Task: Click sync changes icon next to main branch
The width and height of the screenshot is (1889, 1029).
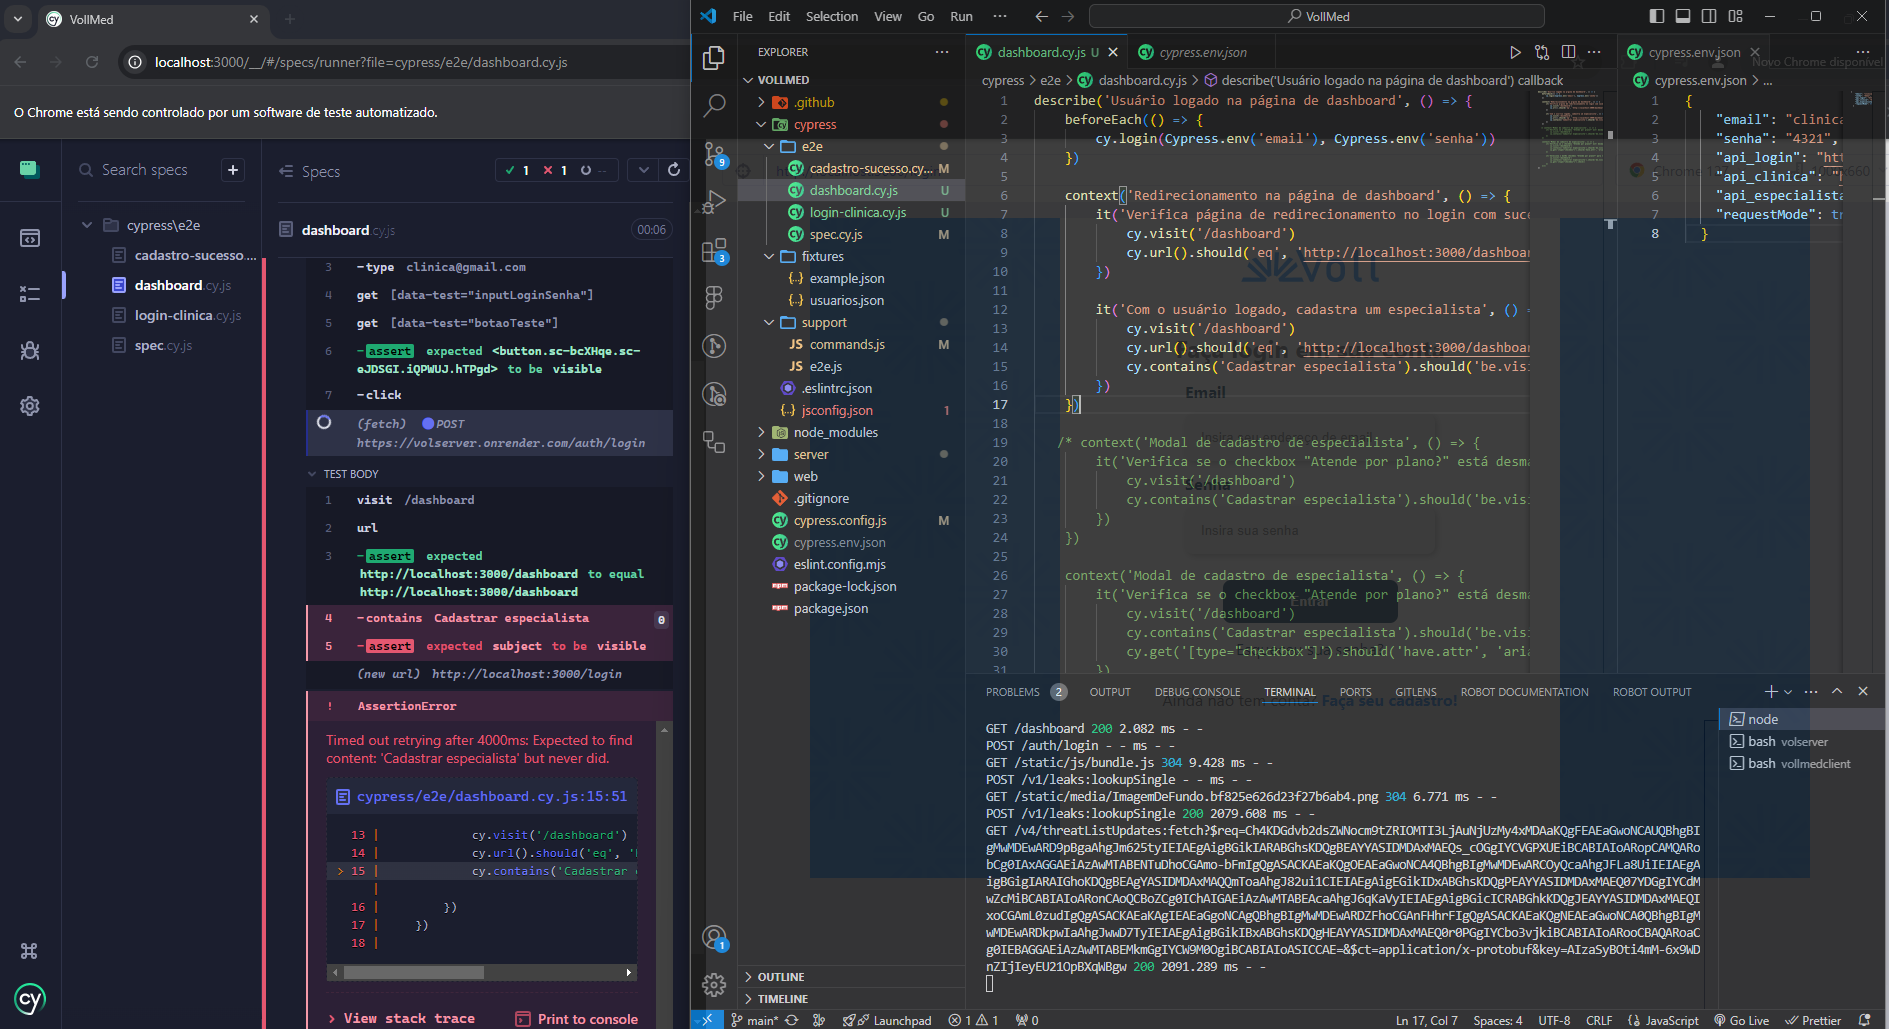Action: (x=791, y=1020)
